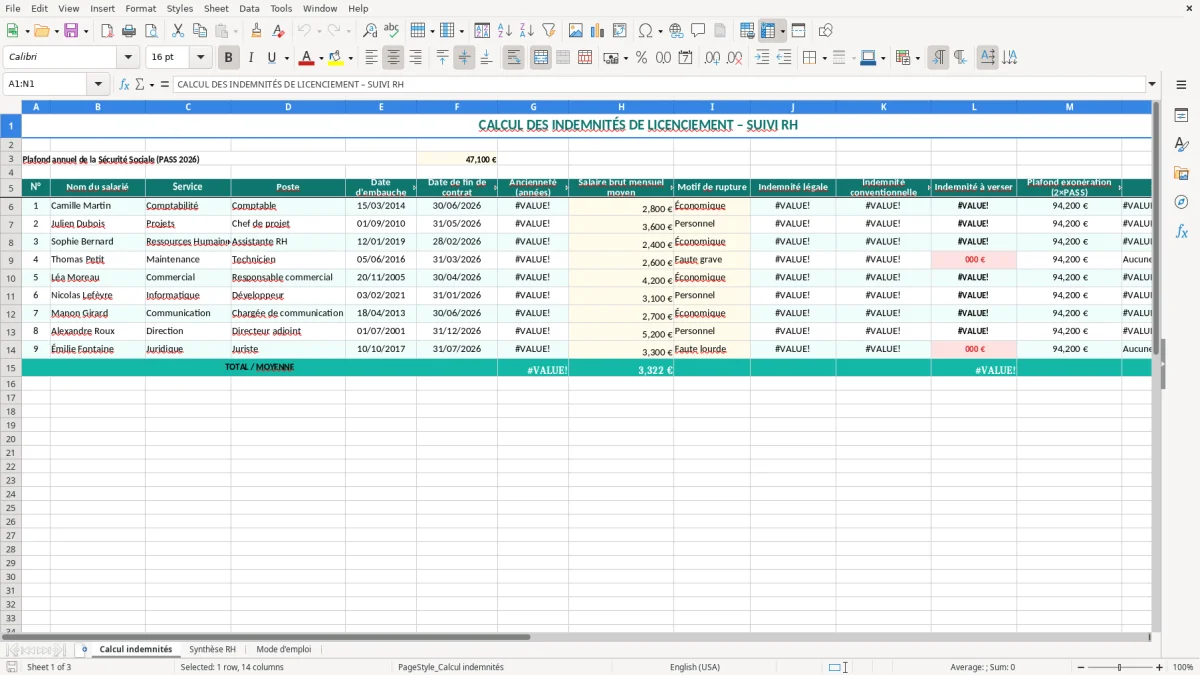This screenshot has width=1200, height=675.
Task: Open sidebar Properties panel icon
Action: tap(1181, 115)
